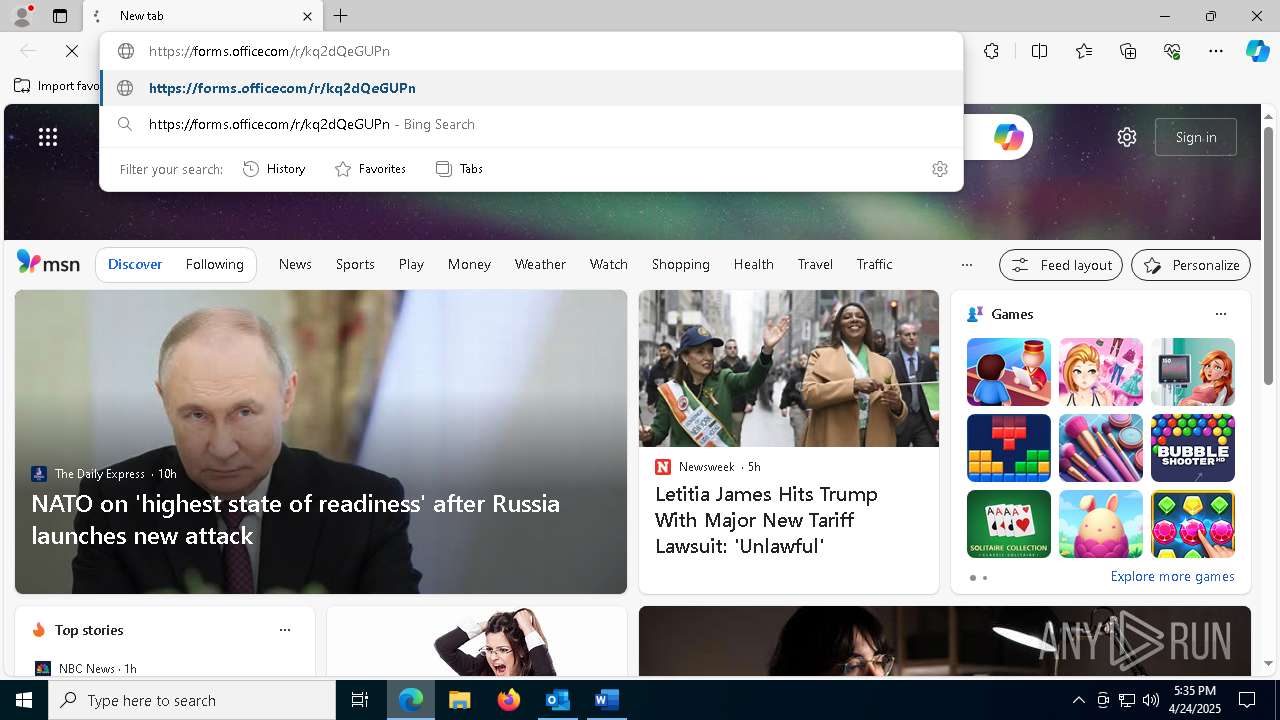Screen dimensions: 1280x720
Task: Open address bar search settings gear
Action: [x=939, y=169]
